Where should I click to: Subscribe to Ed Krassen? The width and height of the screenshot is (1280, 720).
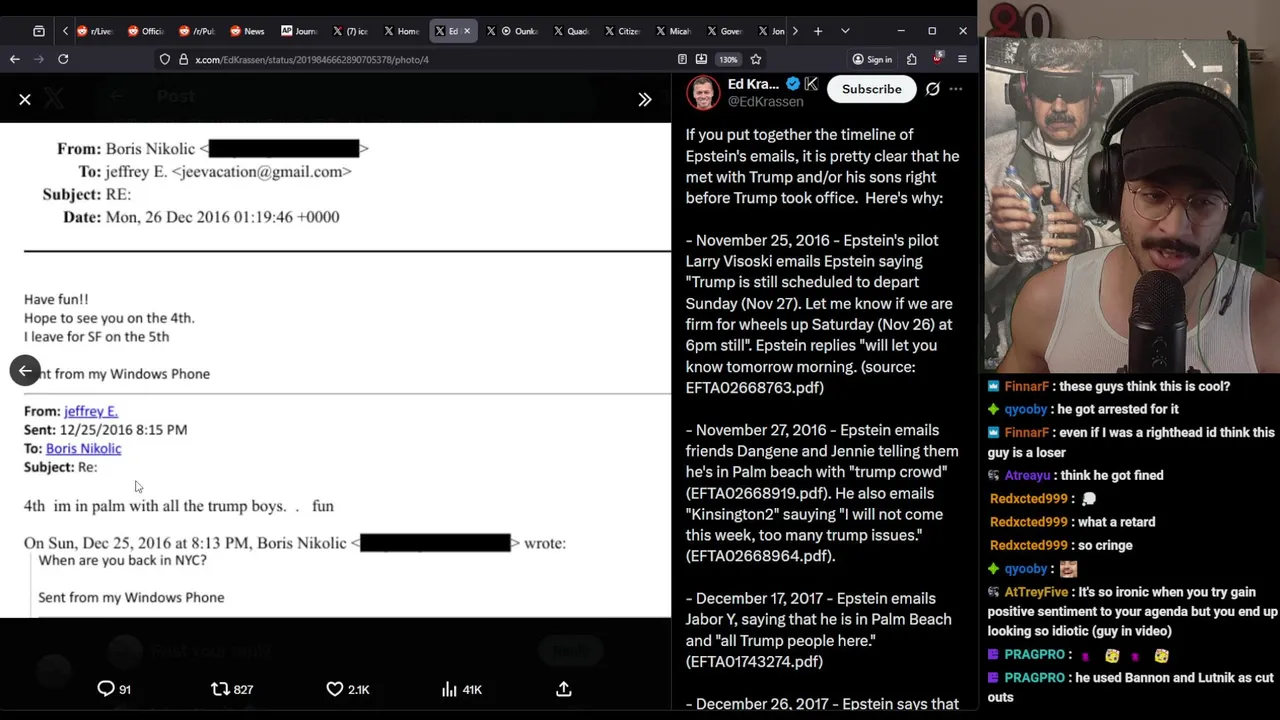coord(871,89)
